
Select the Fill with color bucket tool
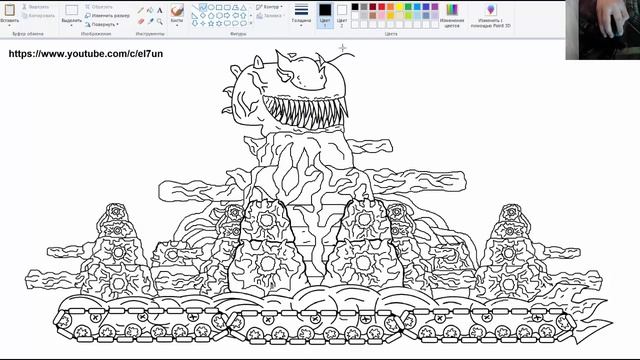[150, 10]
